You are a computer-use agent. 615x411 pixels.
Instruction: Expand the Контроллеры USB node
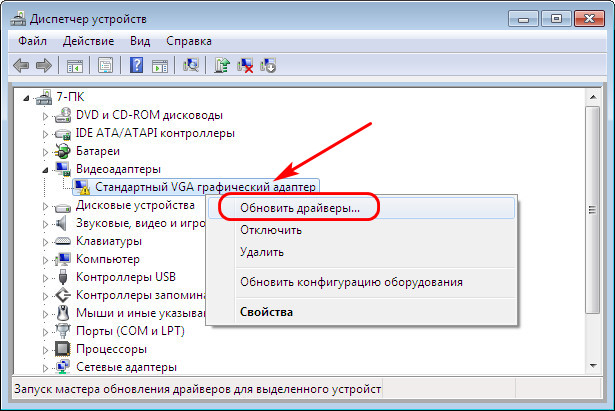[45, 278]
